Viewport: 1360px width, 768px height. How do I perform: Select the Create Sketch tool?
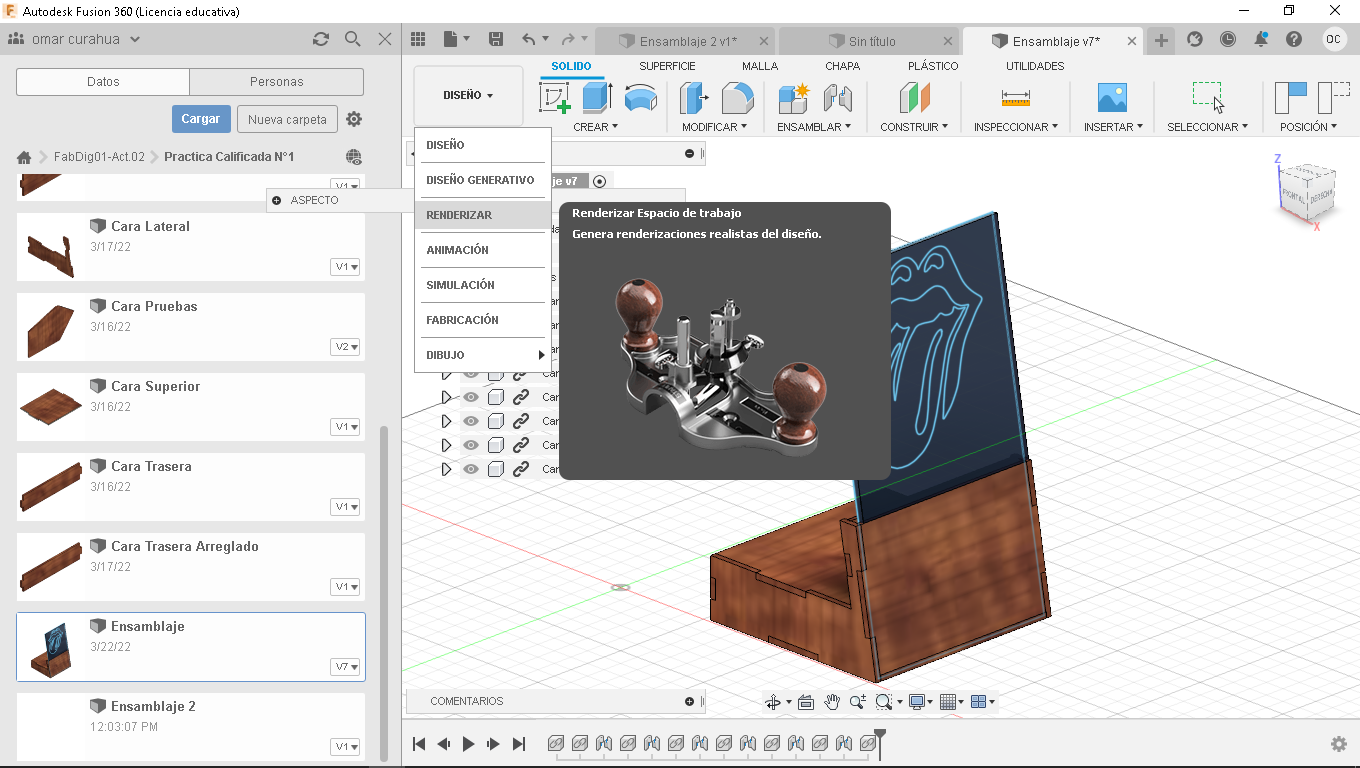(553, 97)
